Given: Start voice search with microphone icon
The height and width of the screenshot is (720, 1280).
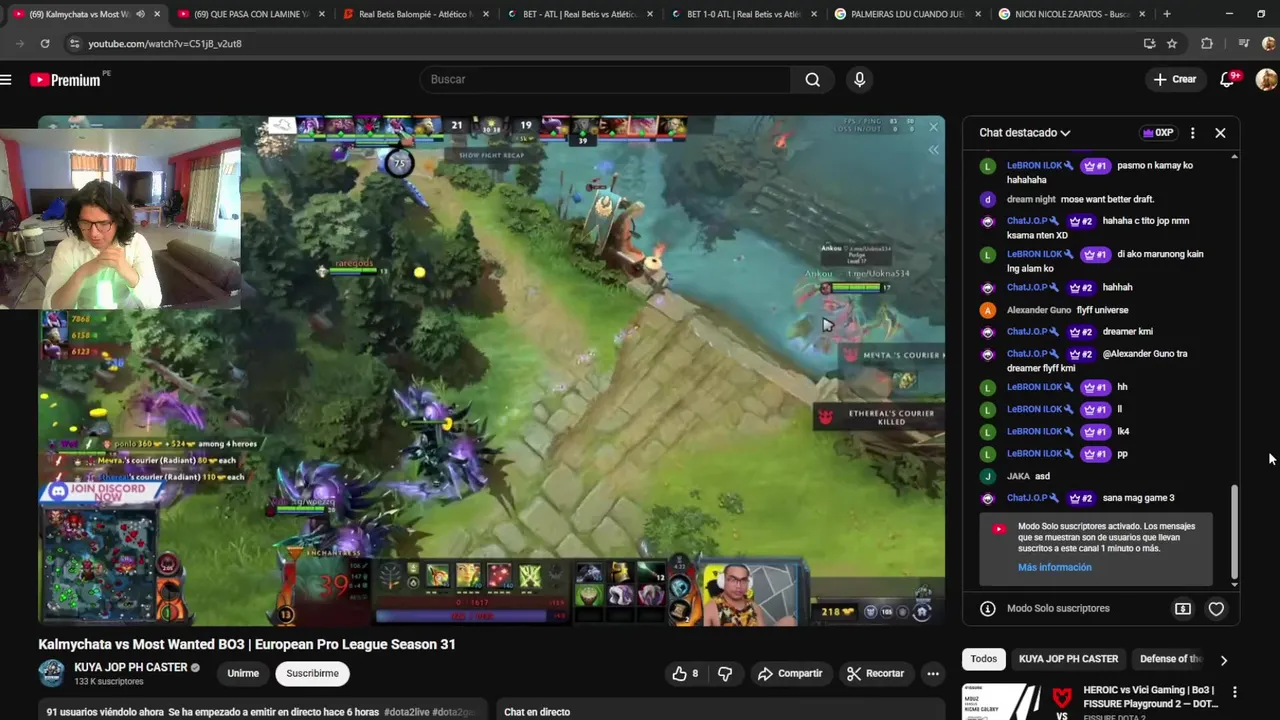Looking at the screenshot, I should pyautogui.click(x=859, y=80).
